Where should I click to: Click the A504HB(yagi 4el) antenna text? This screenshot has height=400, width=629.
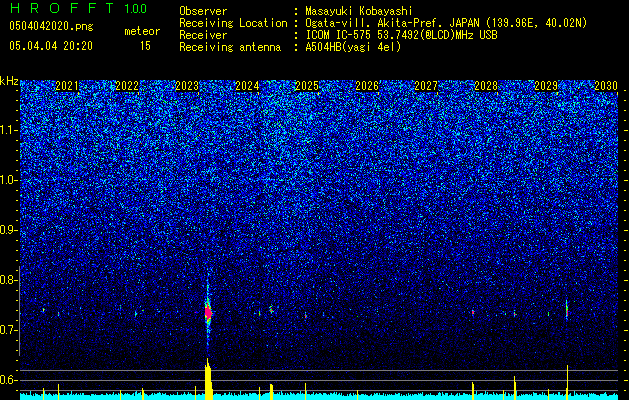pyautogui.click(x=353, y=47)
